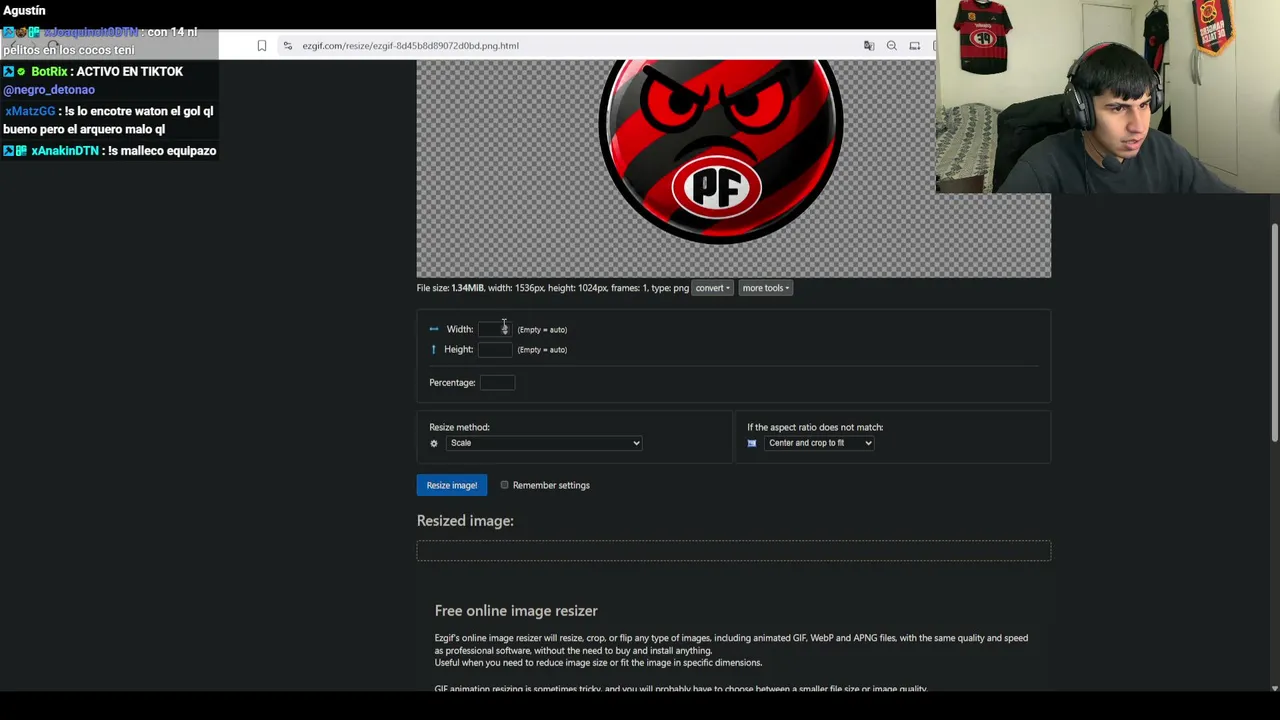Click the scroll-down arrow of the page scrollbar
1280x720 pixels.
1274,688
